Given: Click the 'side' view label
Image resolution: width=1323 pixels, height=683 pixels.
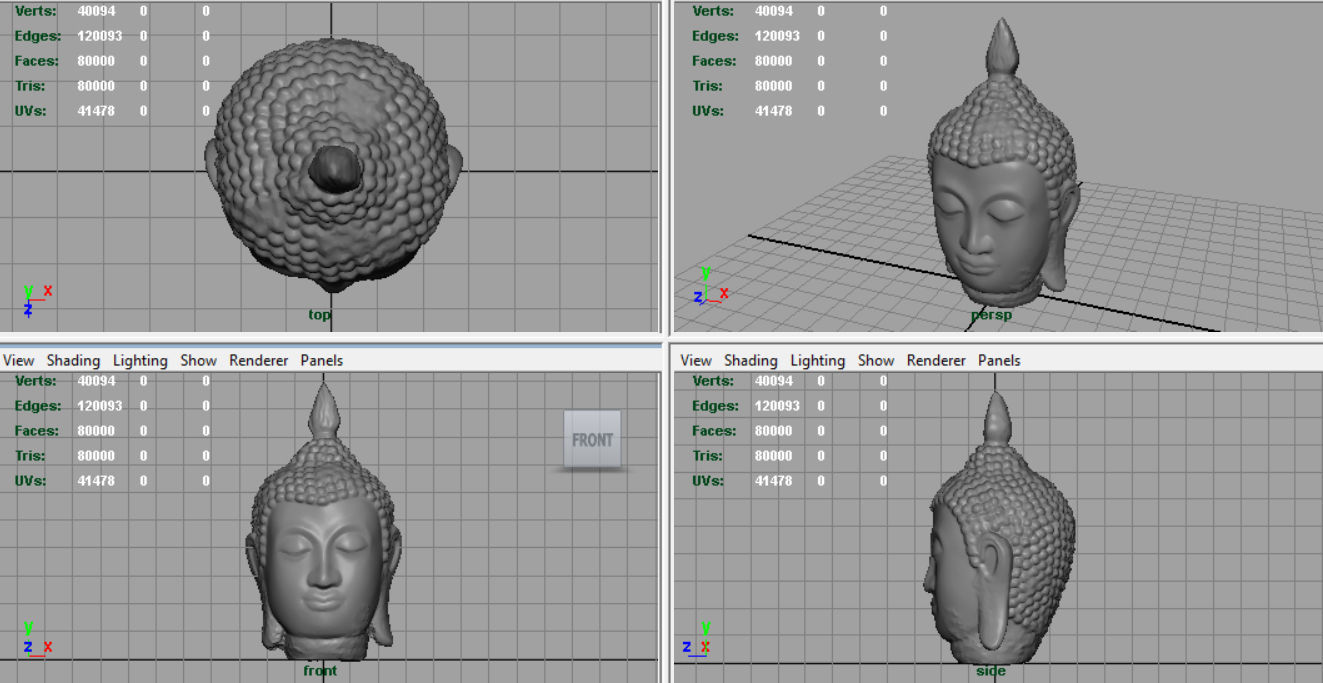Looking at the screenshot, I should coord(991,670).
